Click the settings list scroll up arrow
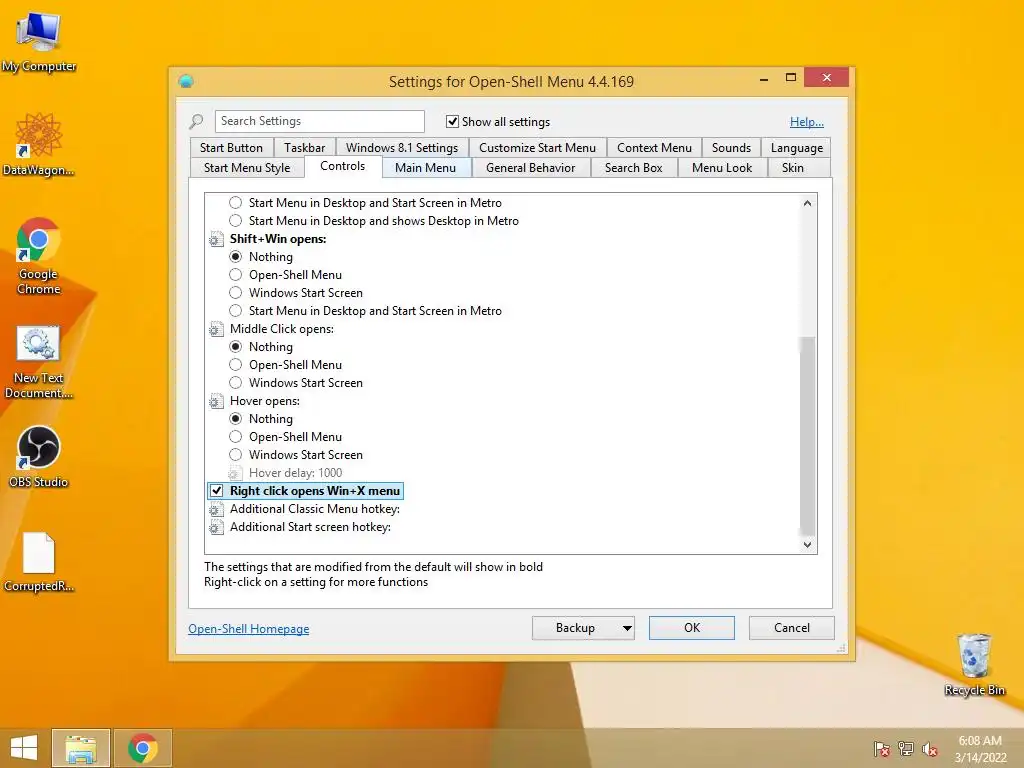Image resolution: width=1024 pixels, height=768 pixels. [807, 203]
